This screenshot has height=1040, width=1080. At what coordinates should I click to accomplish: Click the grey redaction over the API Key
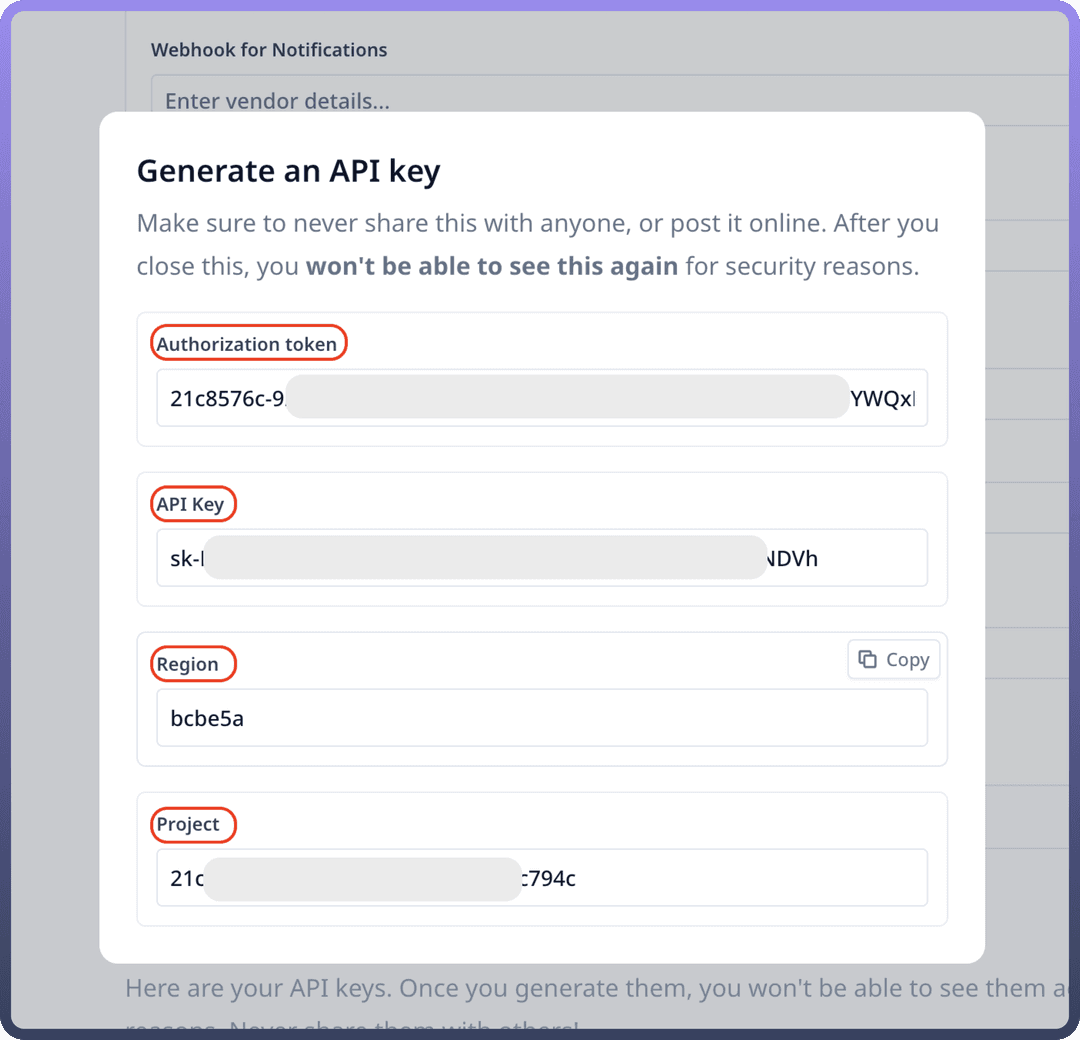[x=485, y=557]
